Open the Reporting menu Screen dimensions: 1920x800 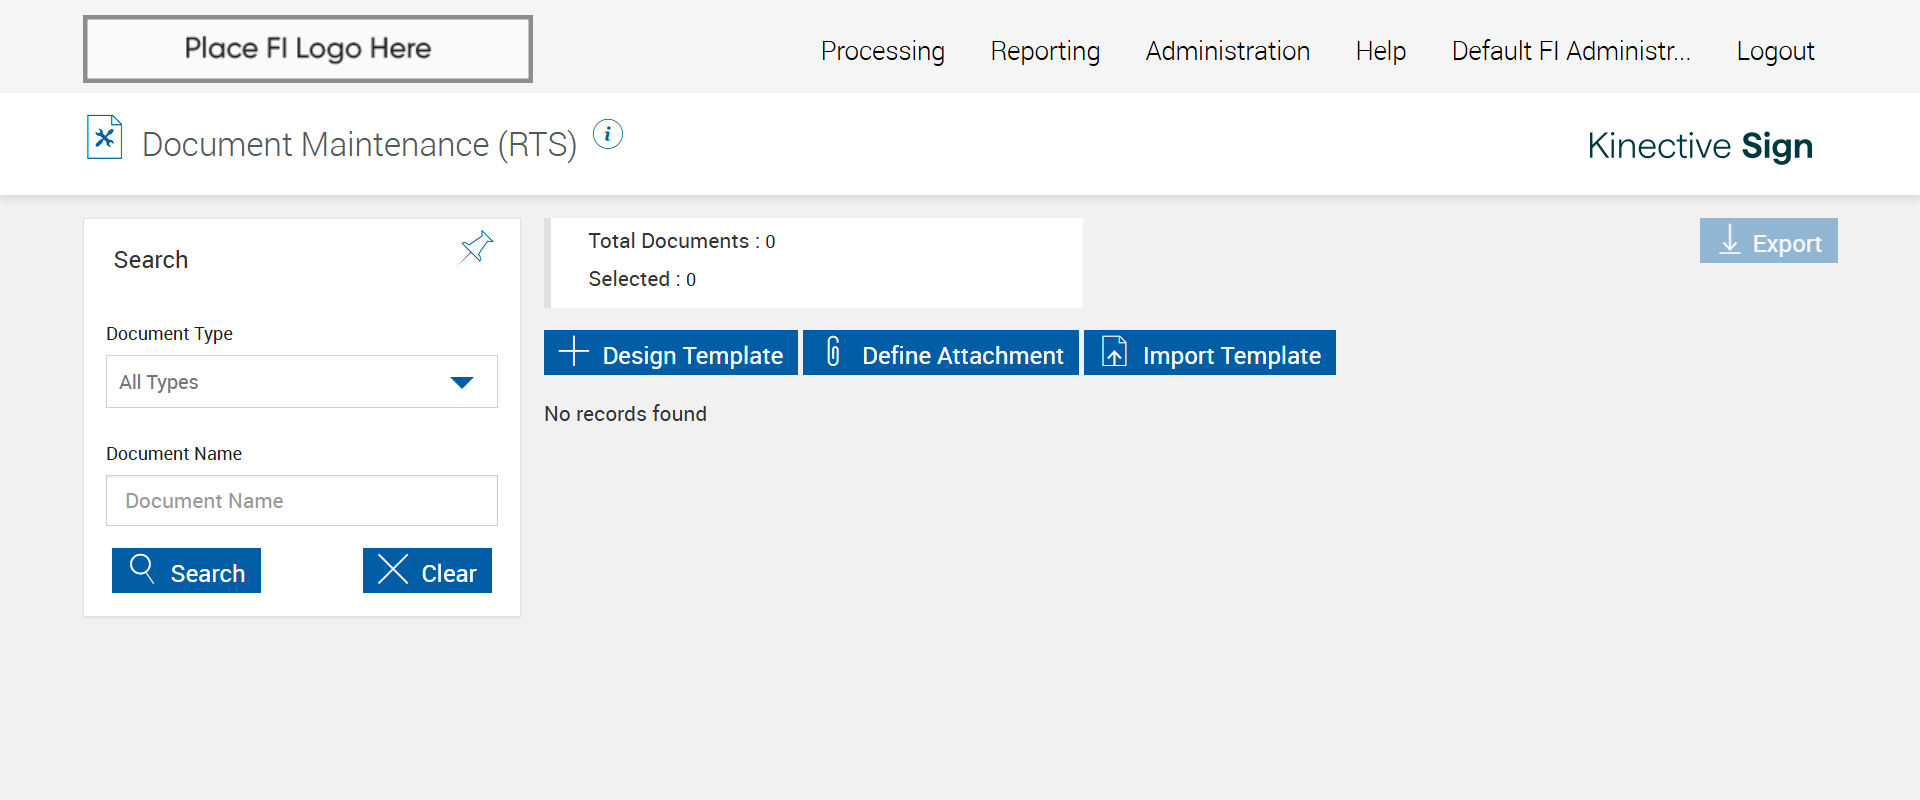[x=1045, y=51]
